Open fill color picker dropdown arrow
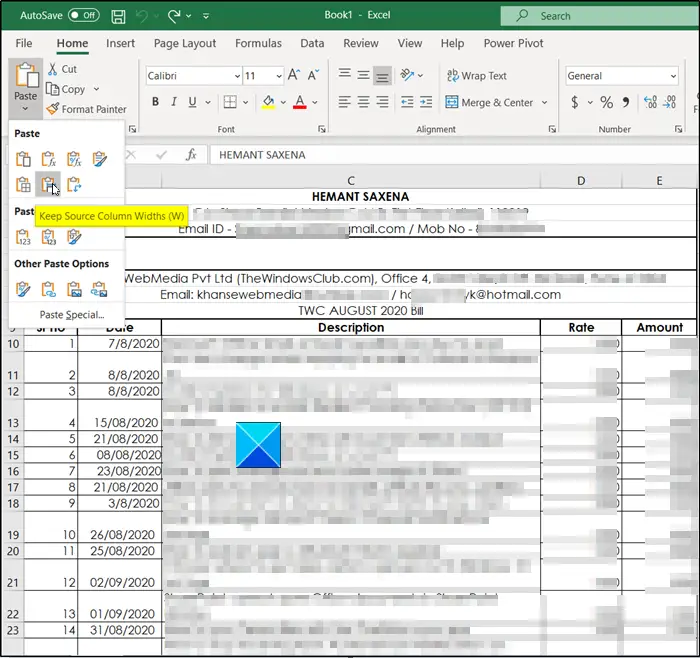700x658 pixels. coord(283,102)
